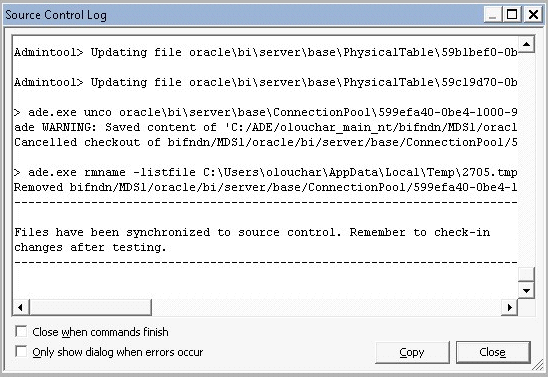Click the horizontal scrollbar right arrow
548x377 pixels.
click(x=509, y=307)
